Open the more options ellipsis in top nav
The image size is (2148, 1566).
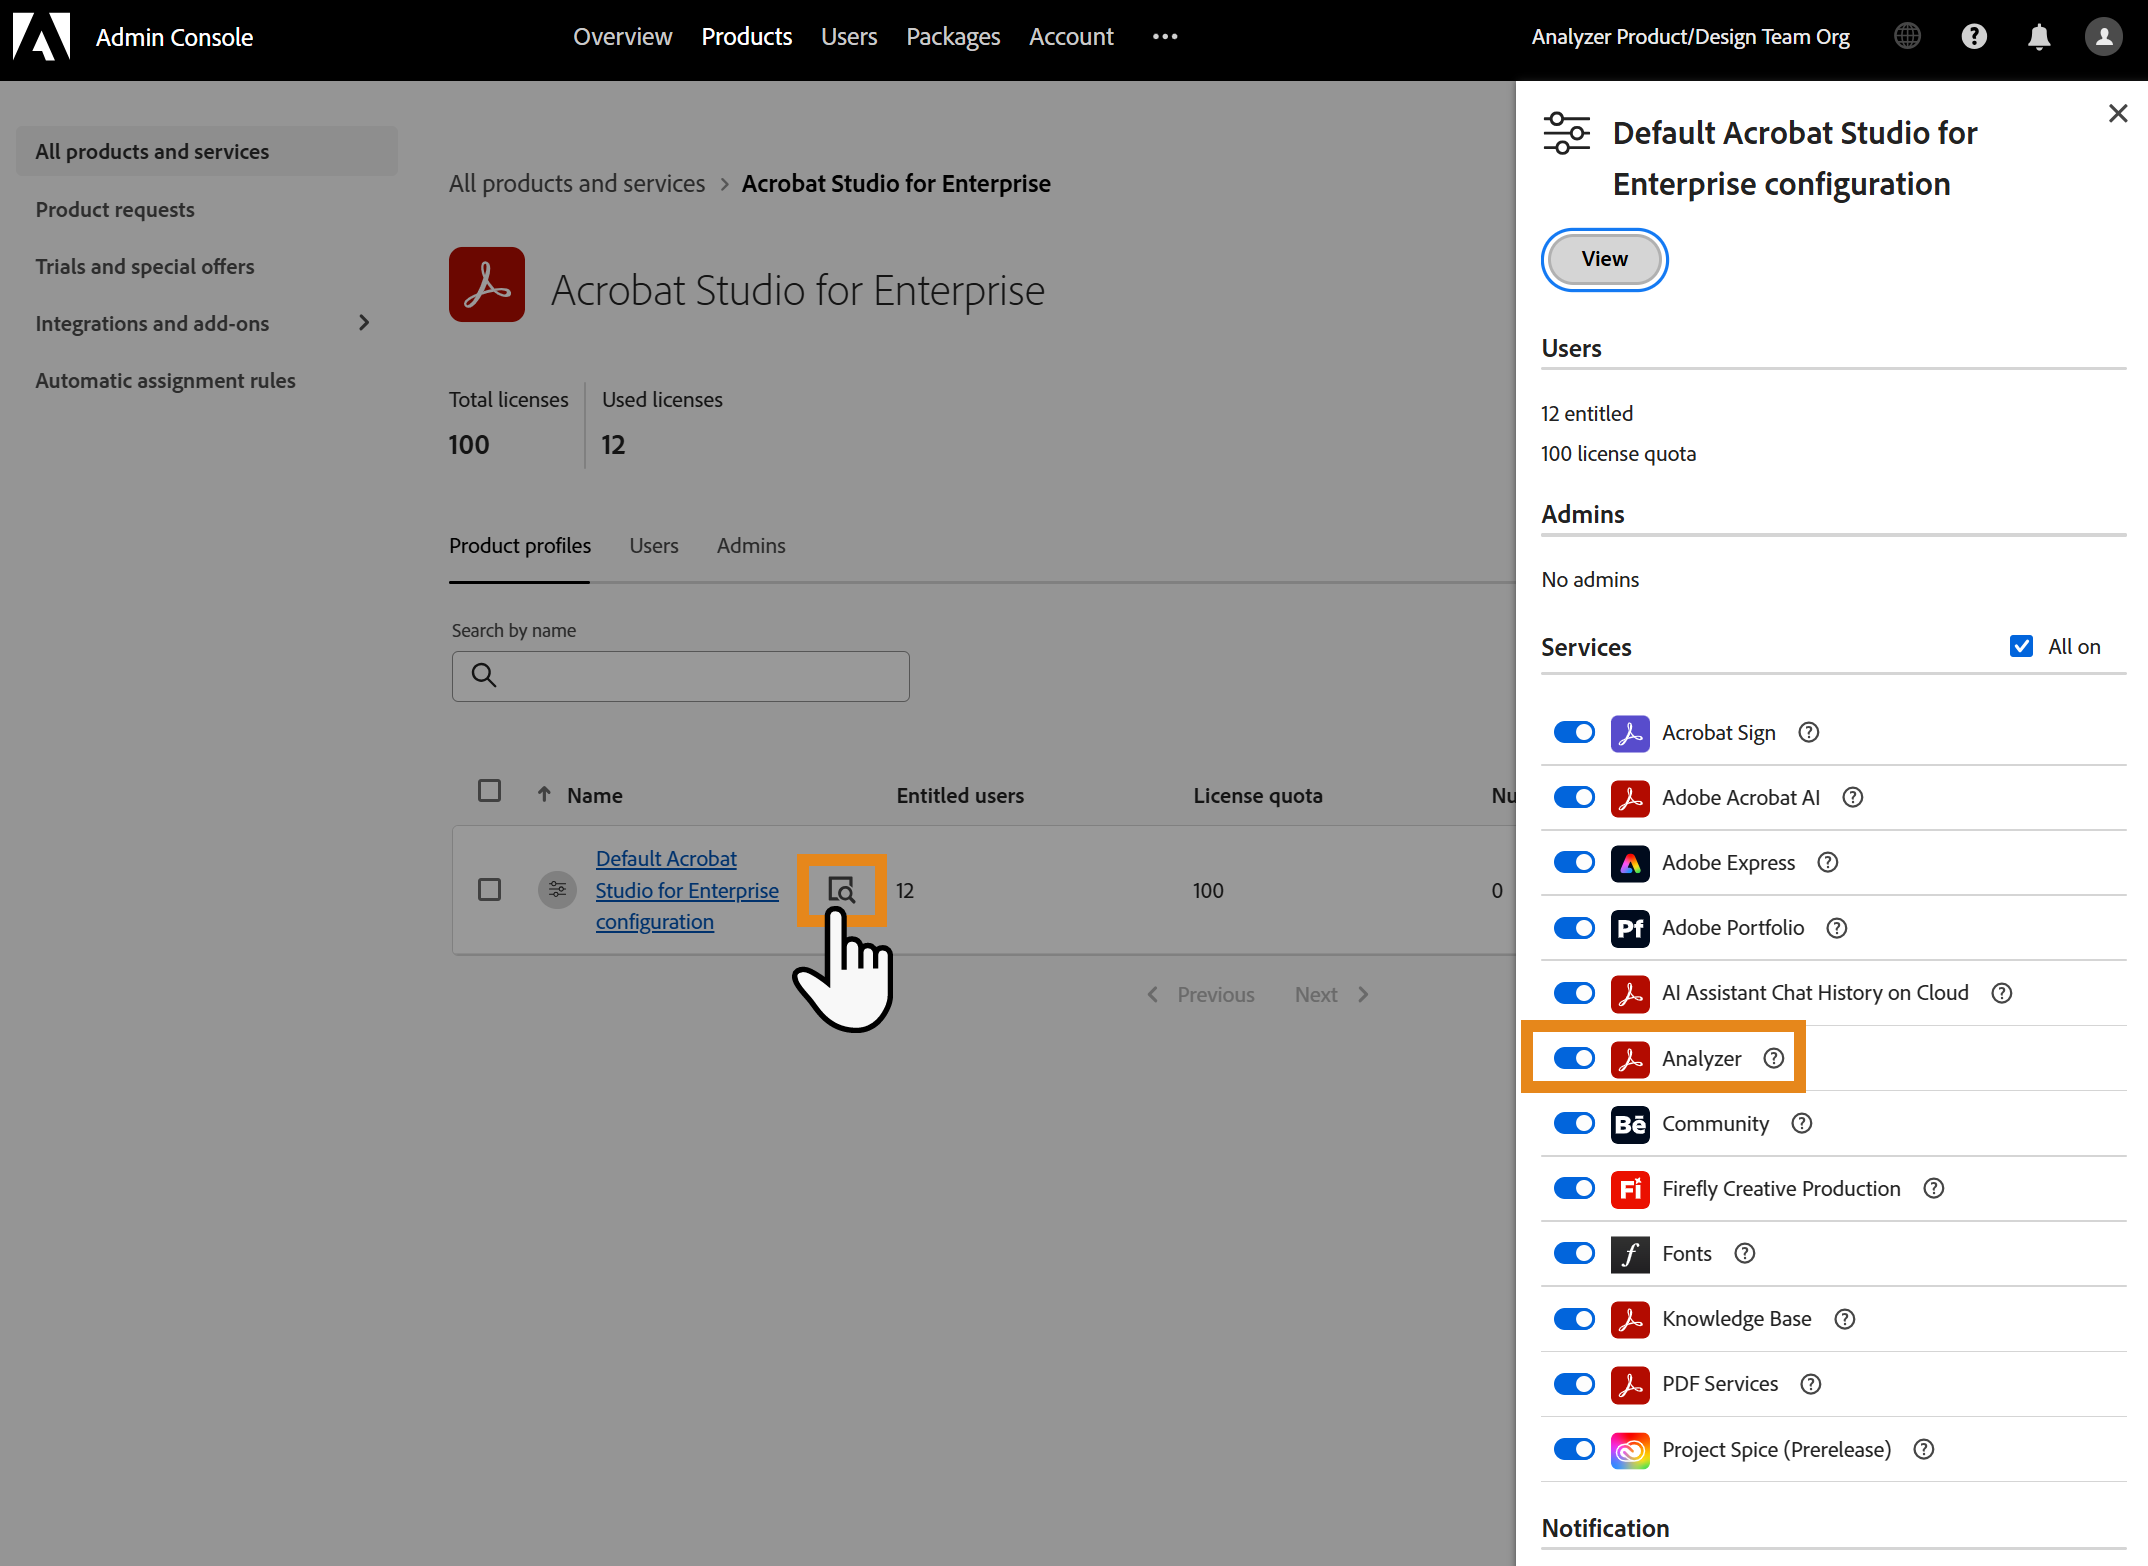[1165, 37]
